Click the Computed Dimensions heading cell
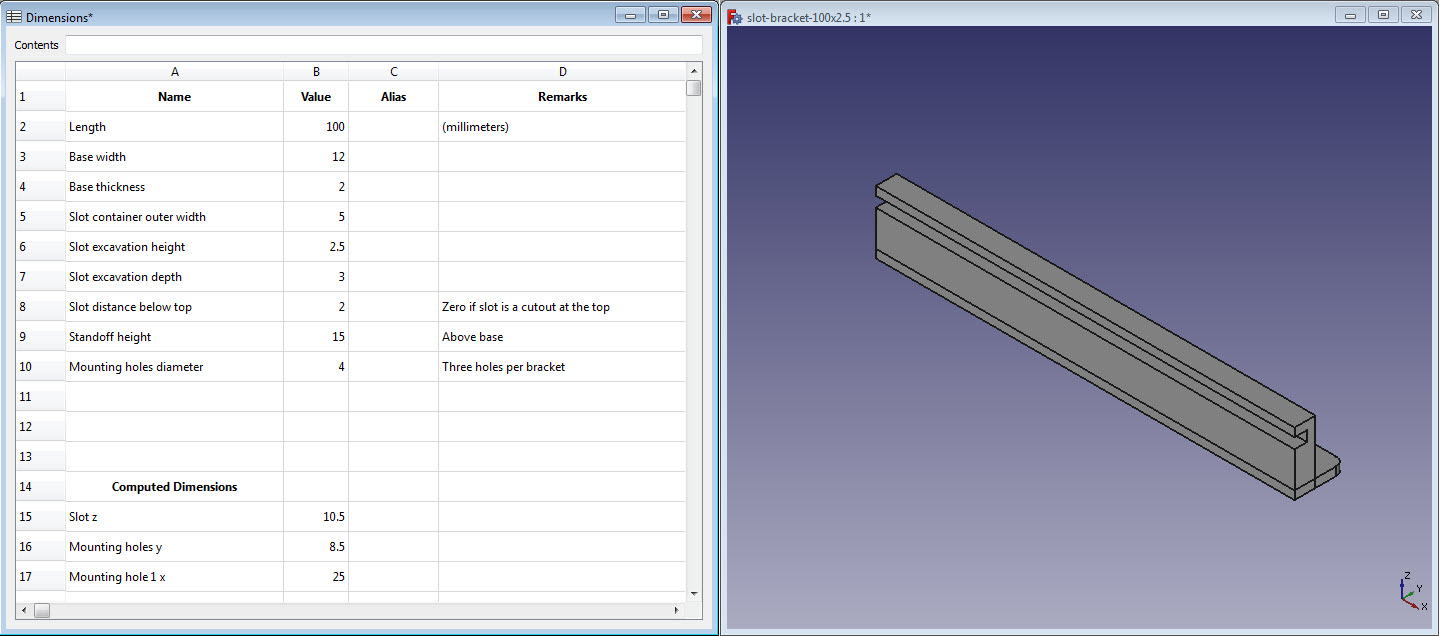Viewport: 1439px width, 636px height. pyautogui.click(x=174, y=486)
